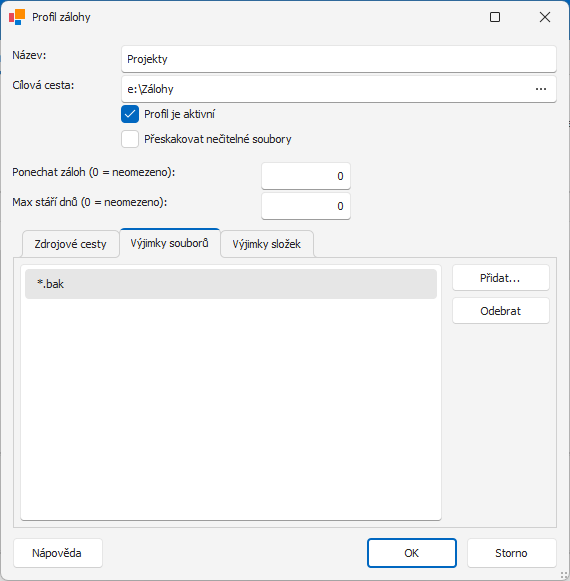Close the Profil zálohy dialog
The height and width of the screenshot is (581, 570).
[545, 17]
